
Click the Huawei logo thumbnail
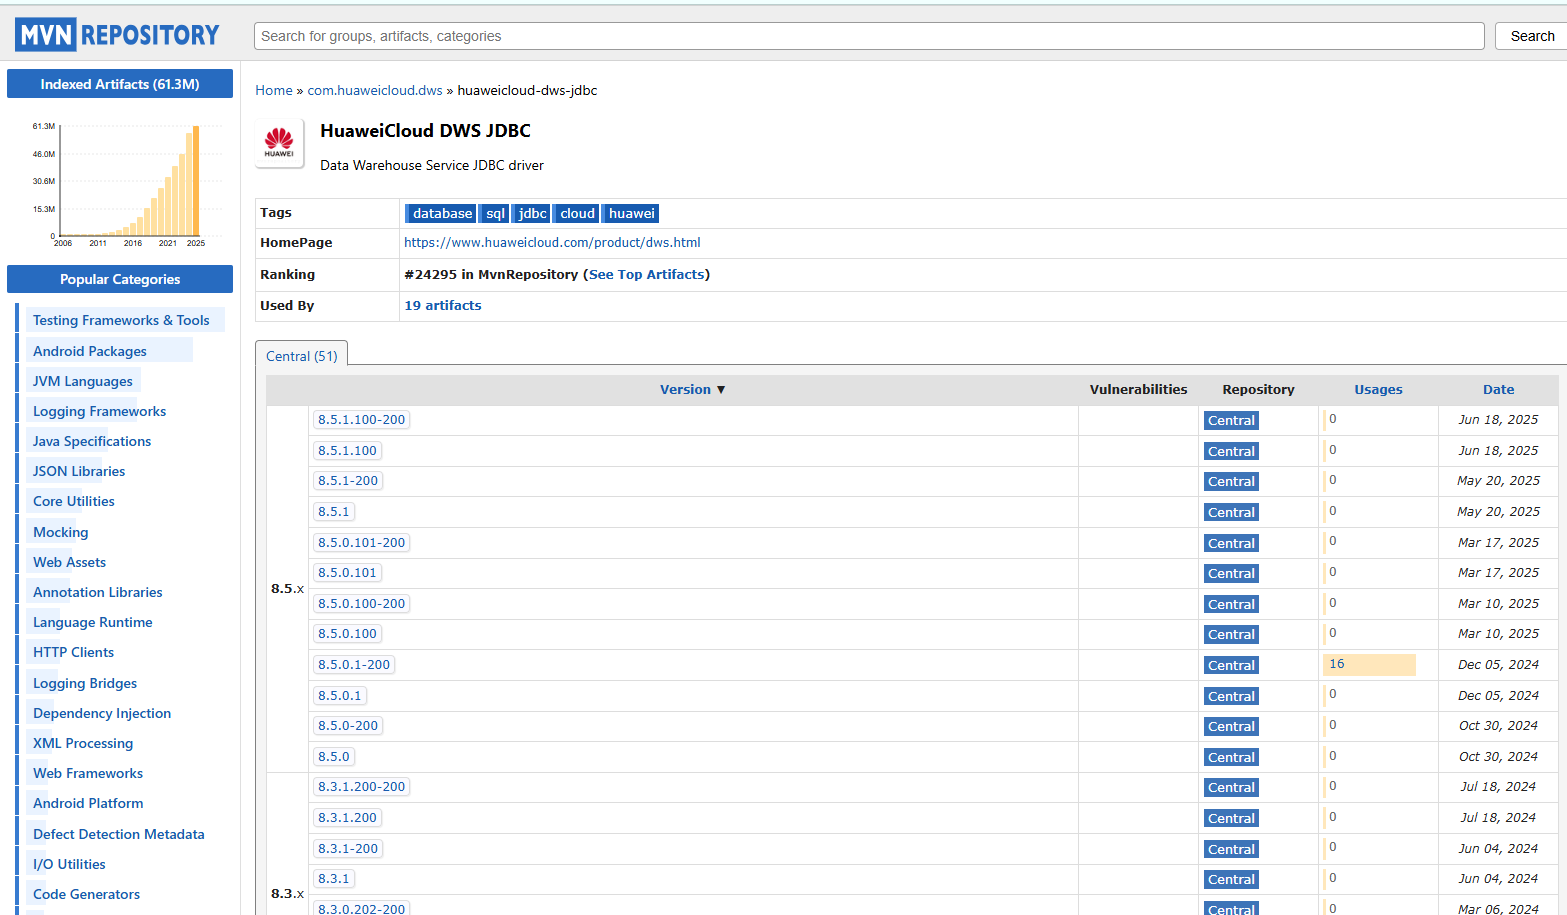[x=279, y=143]
